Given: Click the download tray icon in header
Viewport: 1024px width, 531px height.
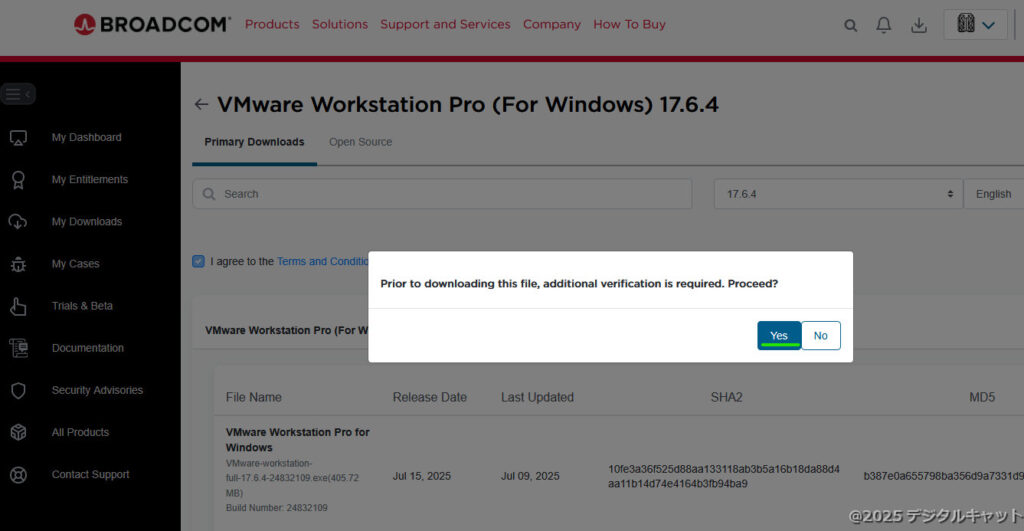Looking at the screenshot, I should 919,26.
